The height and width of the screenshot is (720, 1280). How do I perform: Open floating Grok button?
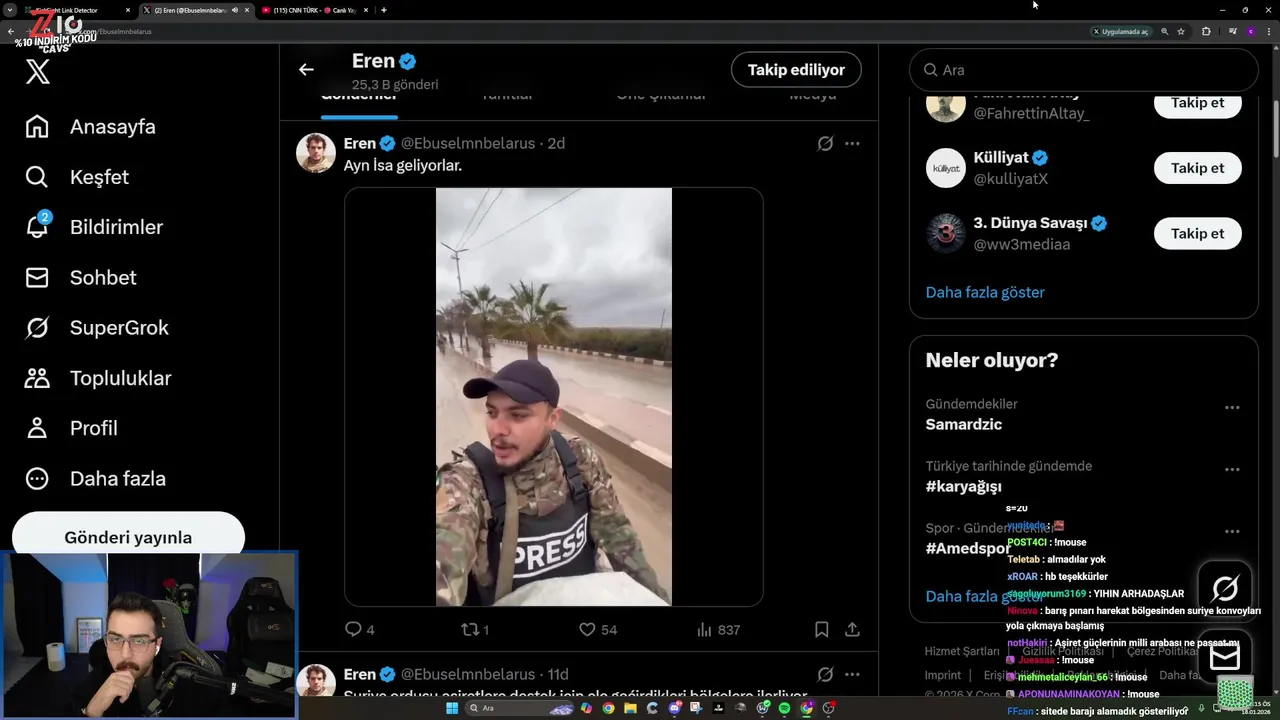point(1224,588)
